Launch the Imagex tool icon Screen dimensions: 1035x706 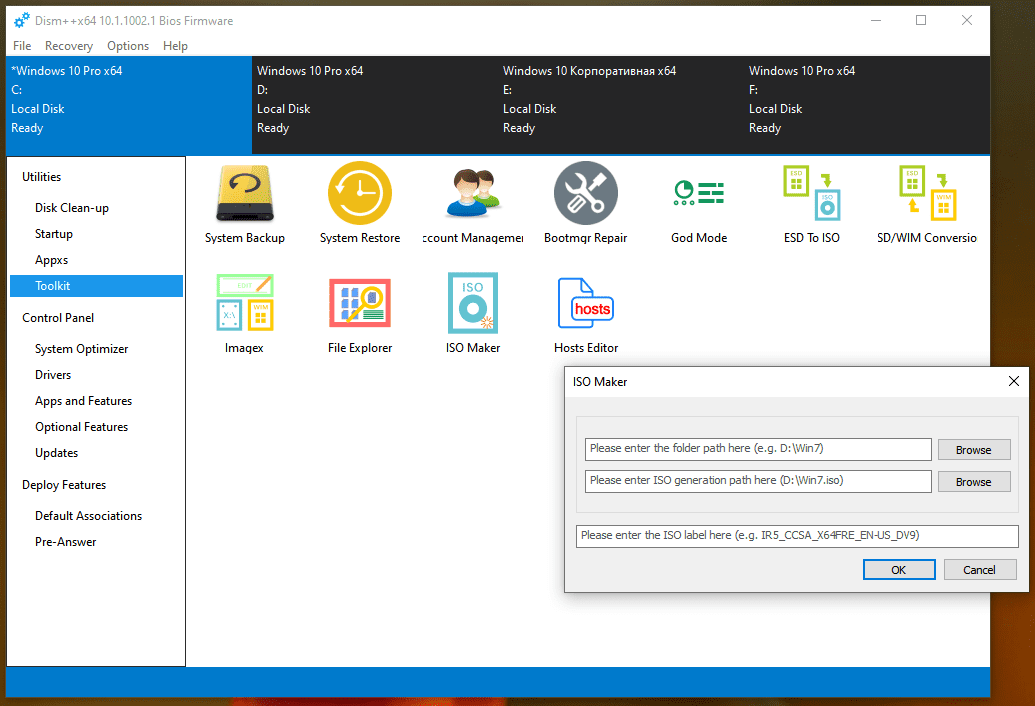(245, 303)
